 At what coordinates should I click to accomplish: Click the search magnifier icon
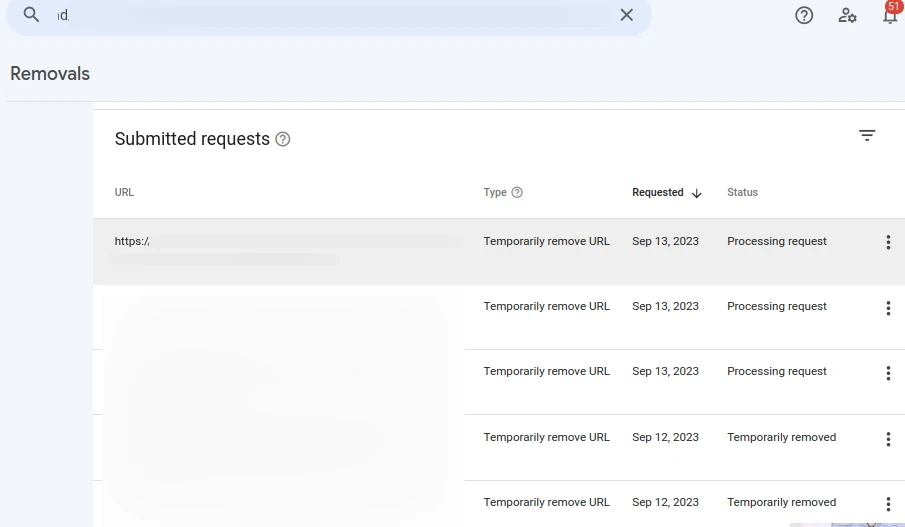32,15
